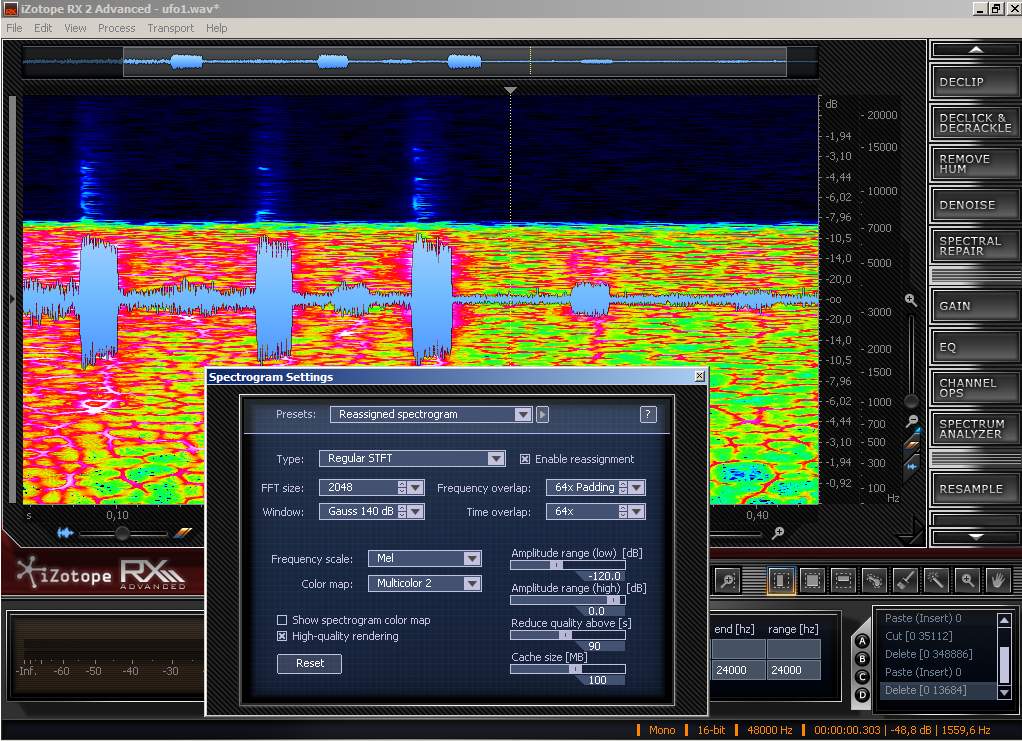Click snapshot button C
The width and height of the screenshot is (1022, 741).
pos(862,676)
